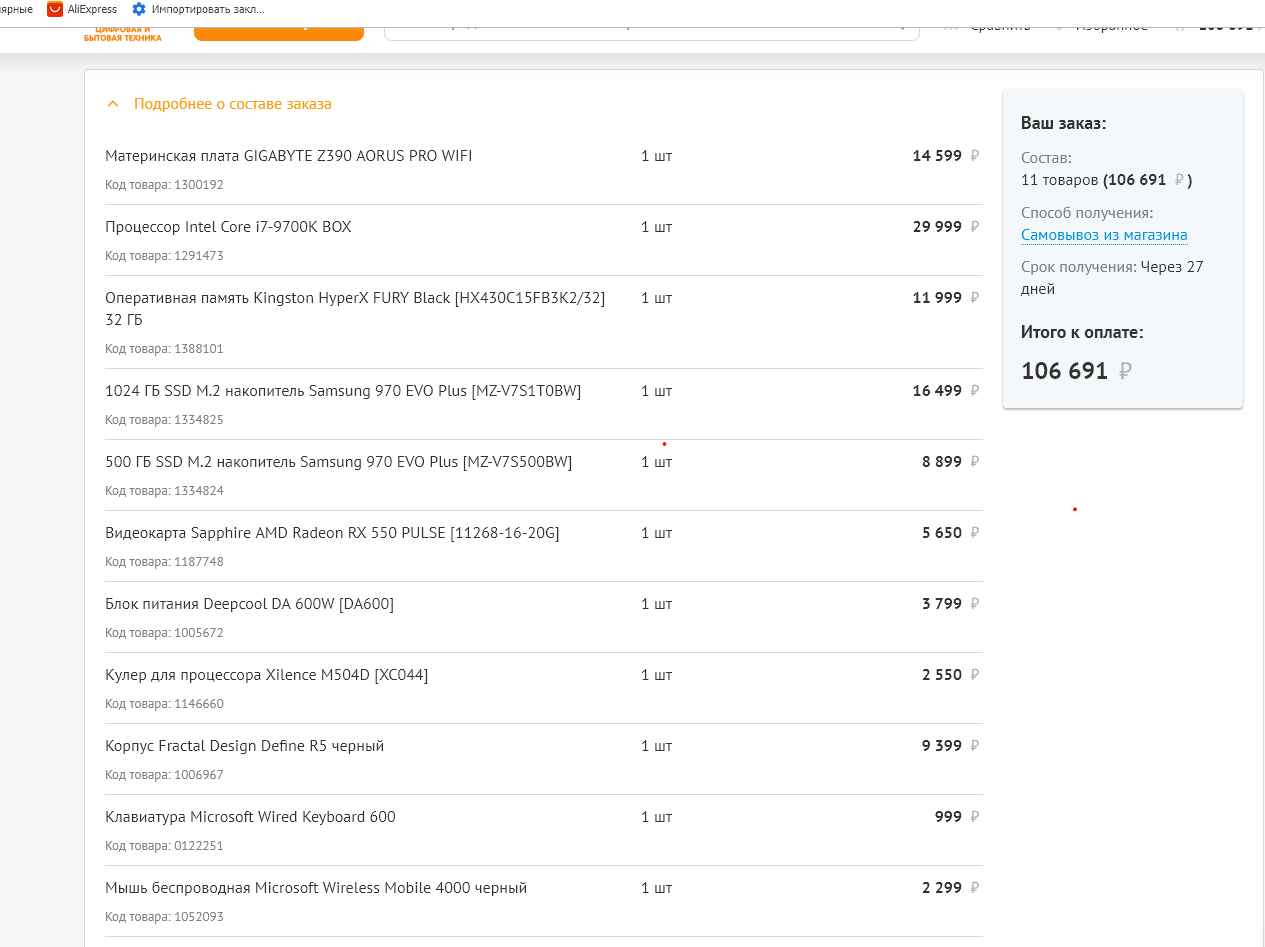
Task: Click product code 1334825
Action: [164, 420]
